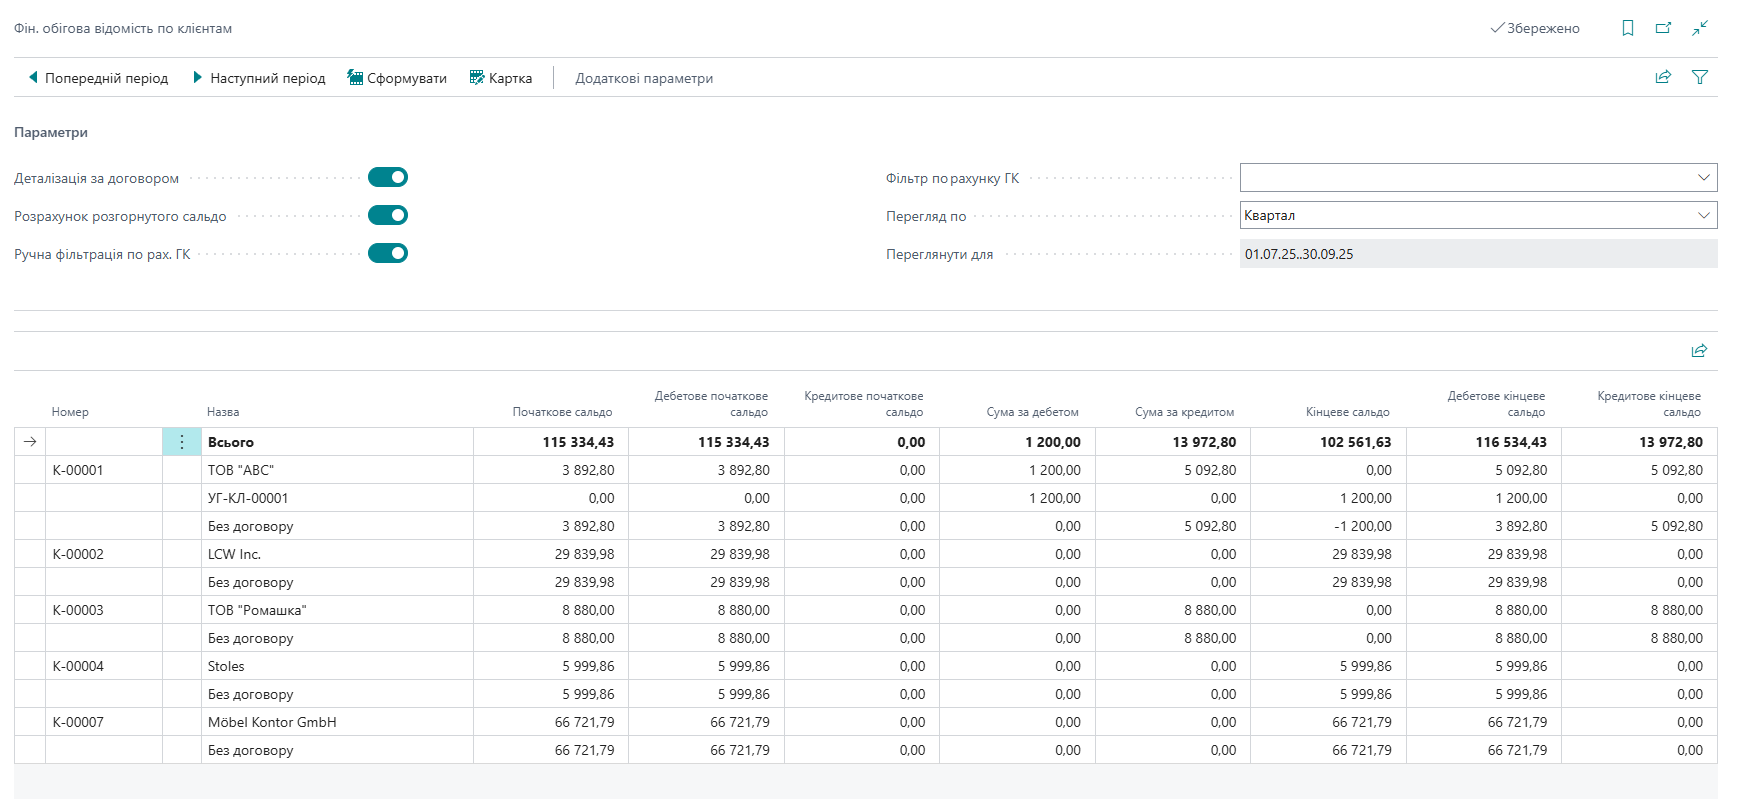This screenshot has width=1761, height=799.
Task: Toggle Деталізація за договором switch
Action: (388, 177)
